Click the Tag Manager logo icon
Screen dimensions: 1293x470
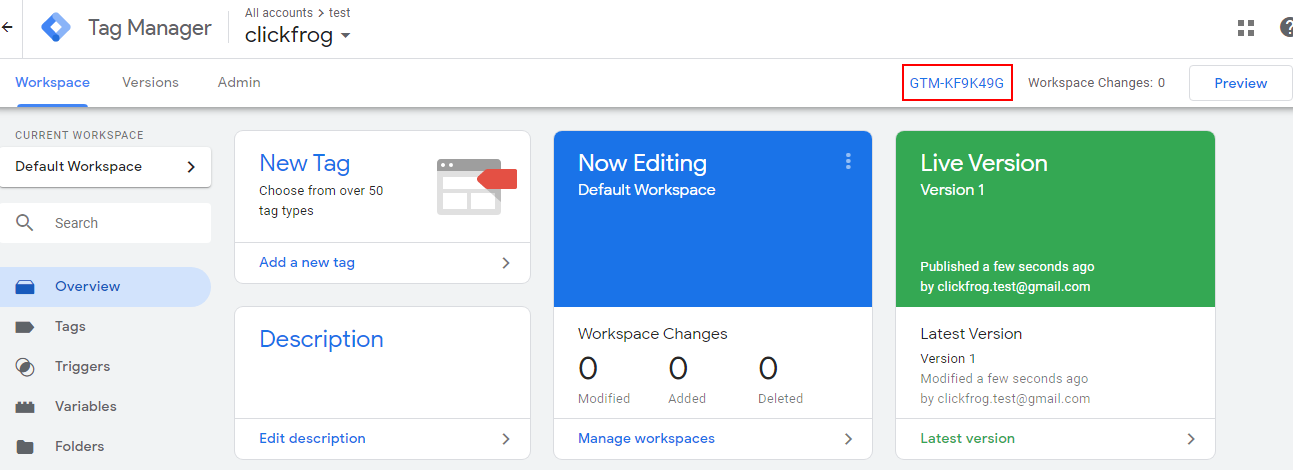click(x=56, y=28)
